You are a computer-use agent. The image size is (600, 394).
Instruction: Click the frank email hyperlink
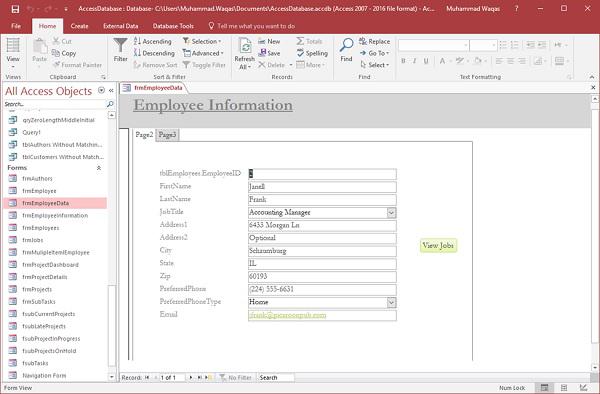[x=287, y=315]
